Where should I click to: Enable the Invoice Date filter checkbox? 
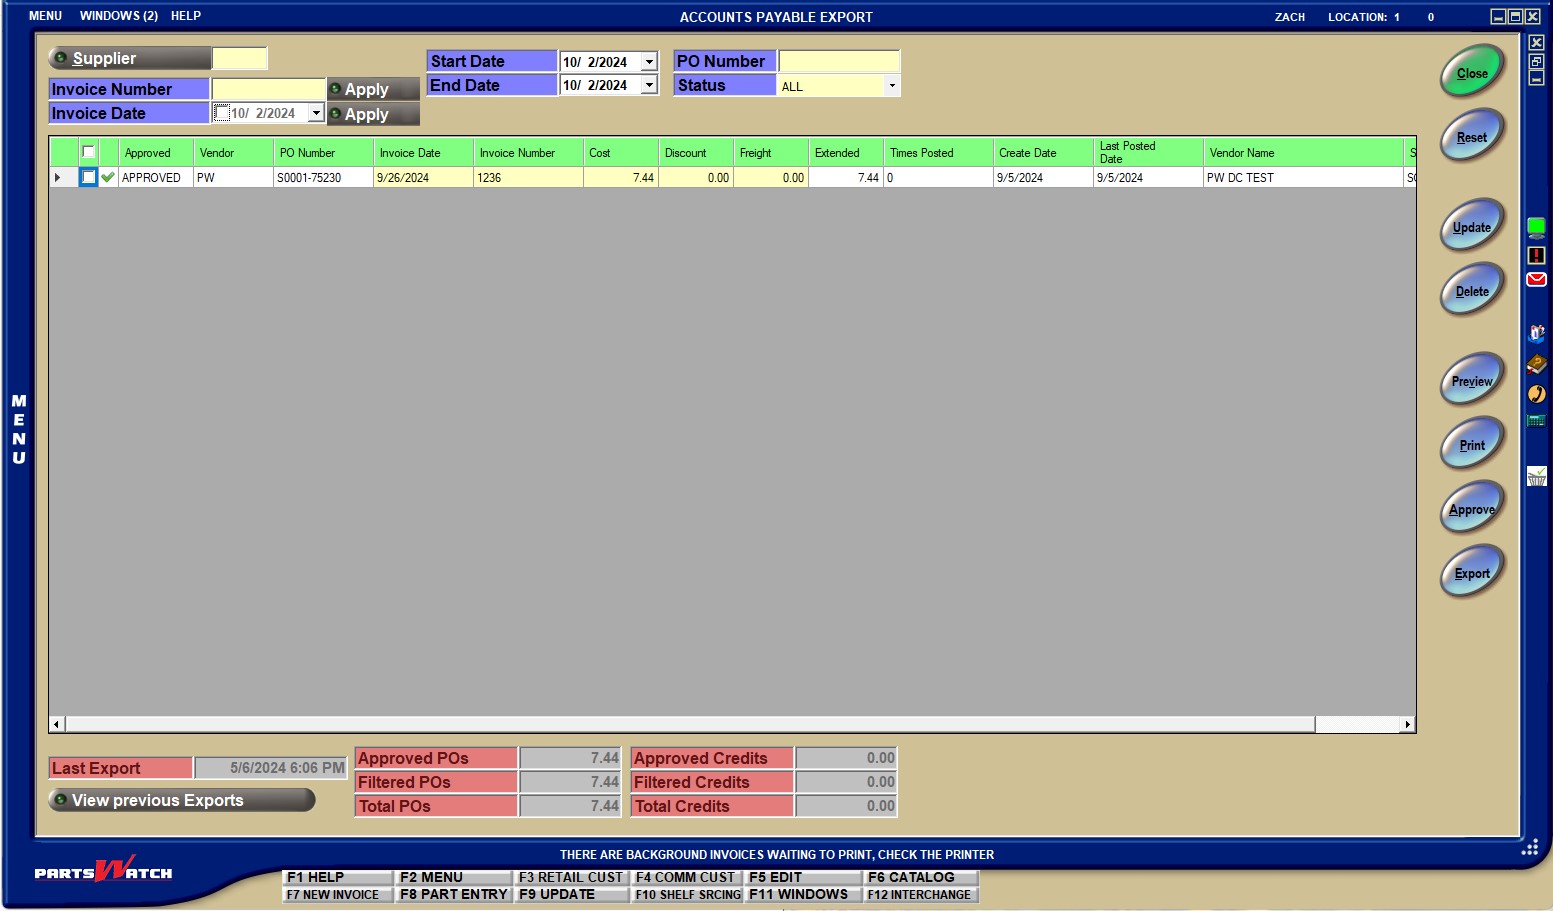pos(222,113)
